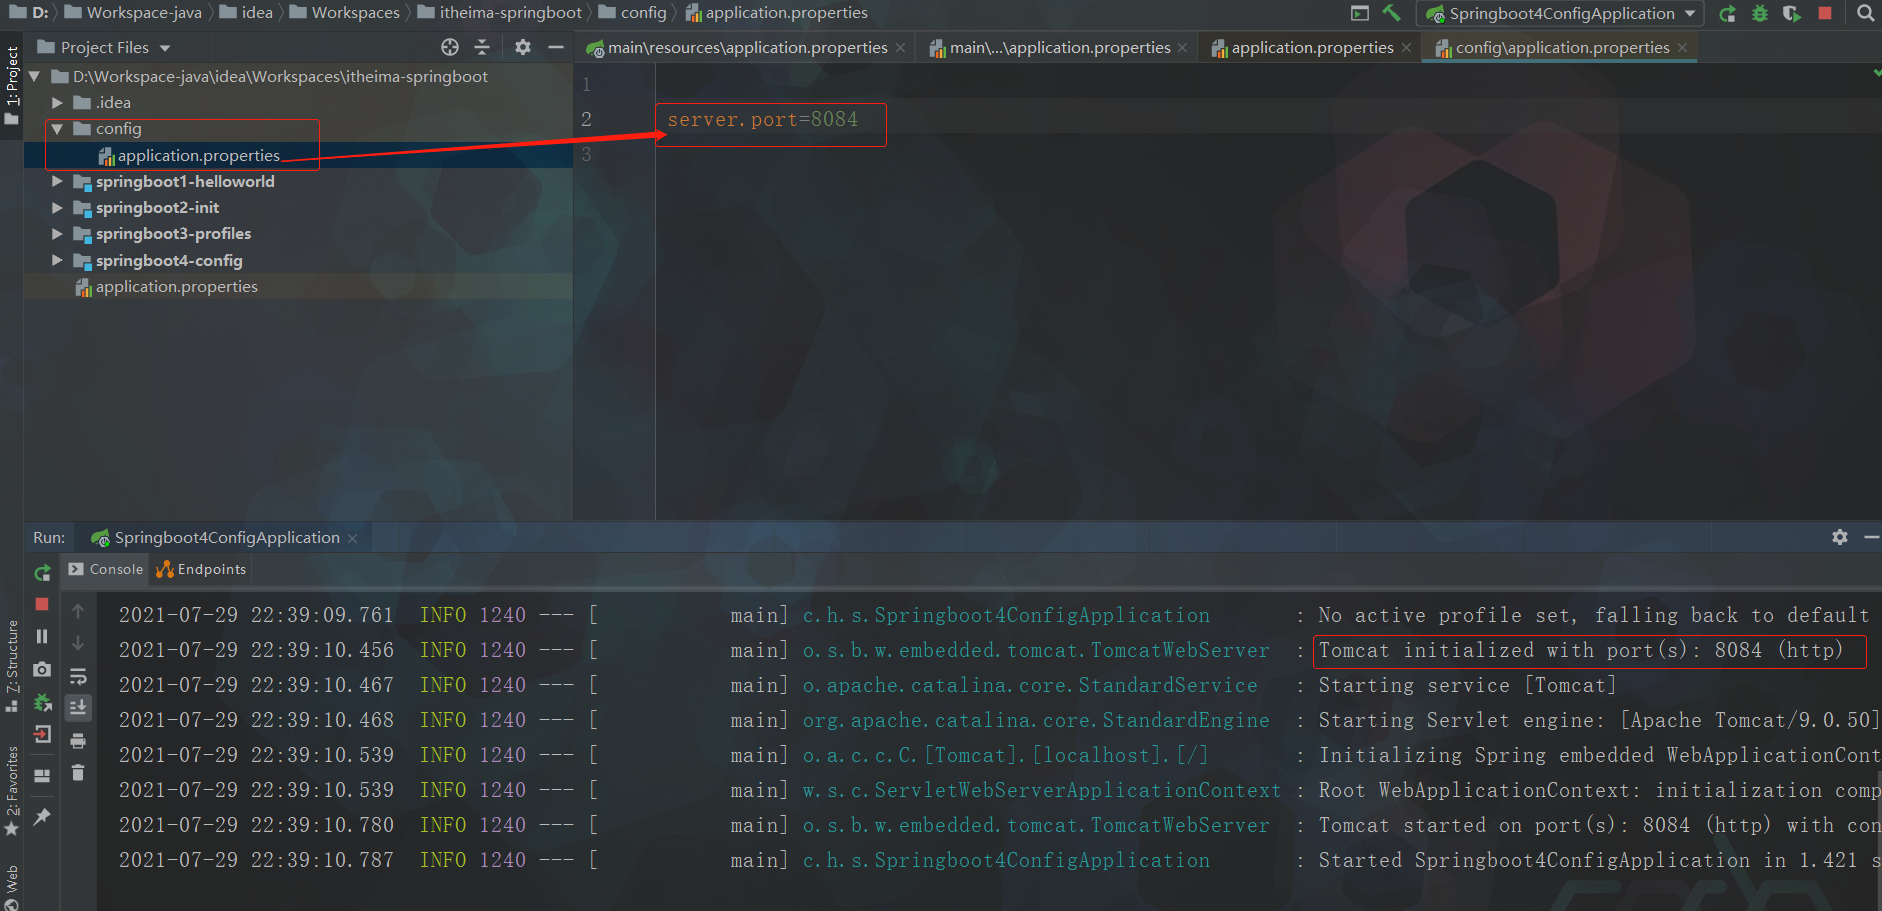Close the Springboot4ConfigApplication run tab
Viewport: 1882px width, 911px height.
(352, 538)
